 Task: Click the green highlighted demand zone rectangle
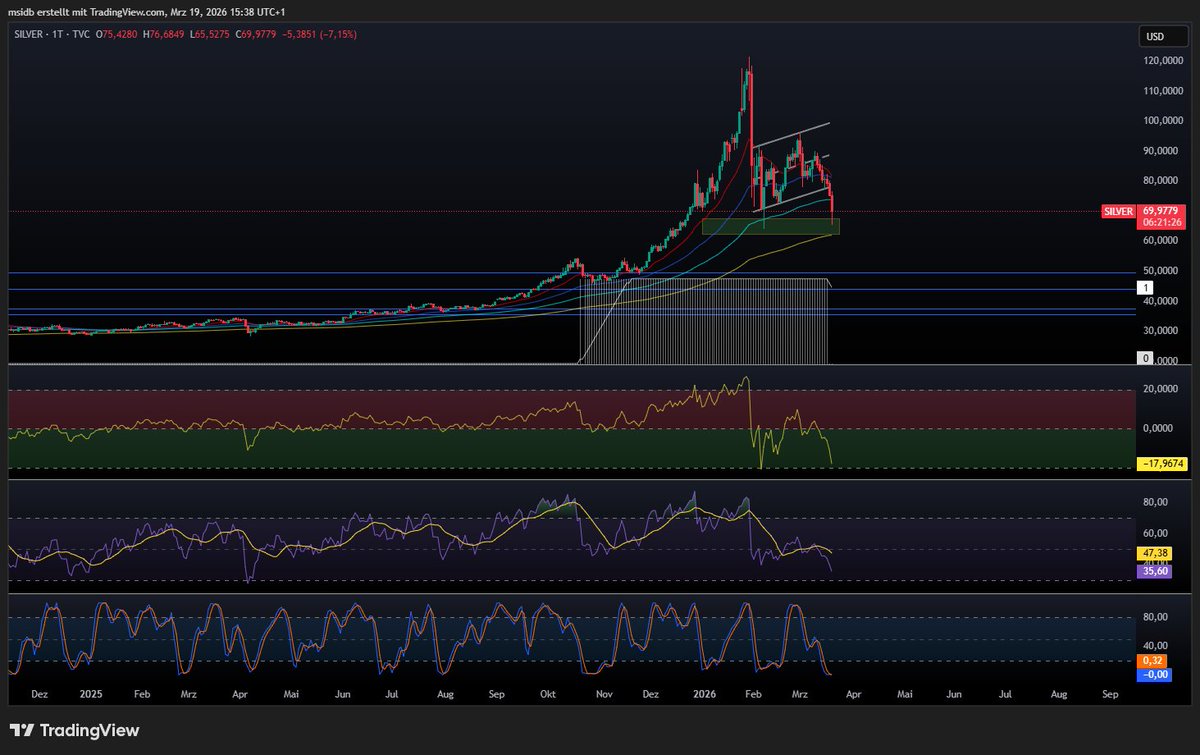(x=770, y=224)
